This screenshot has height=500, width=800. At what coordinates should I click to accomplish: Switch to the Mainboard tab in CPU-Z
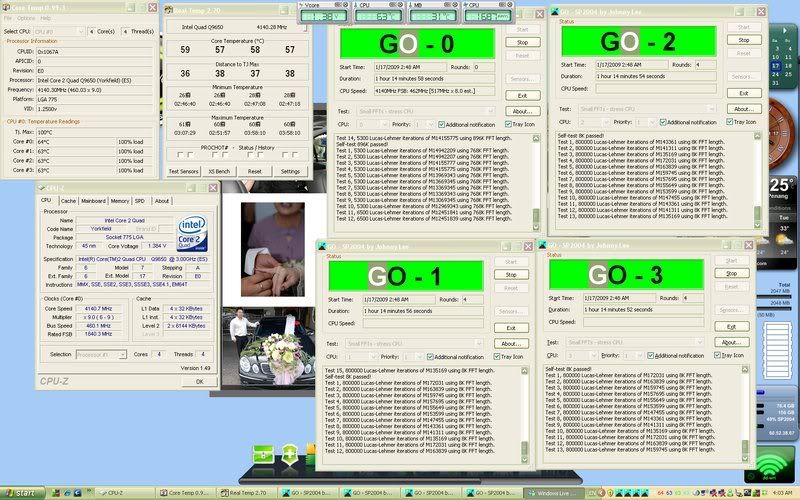coord(93,201)
